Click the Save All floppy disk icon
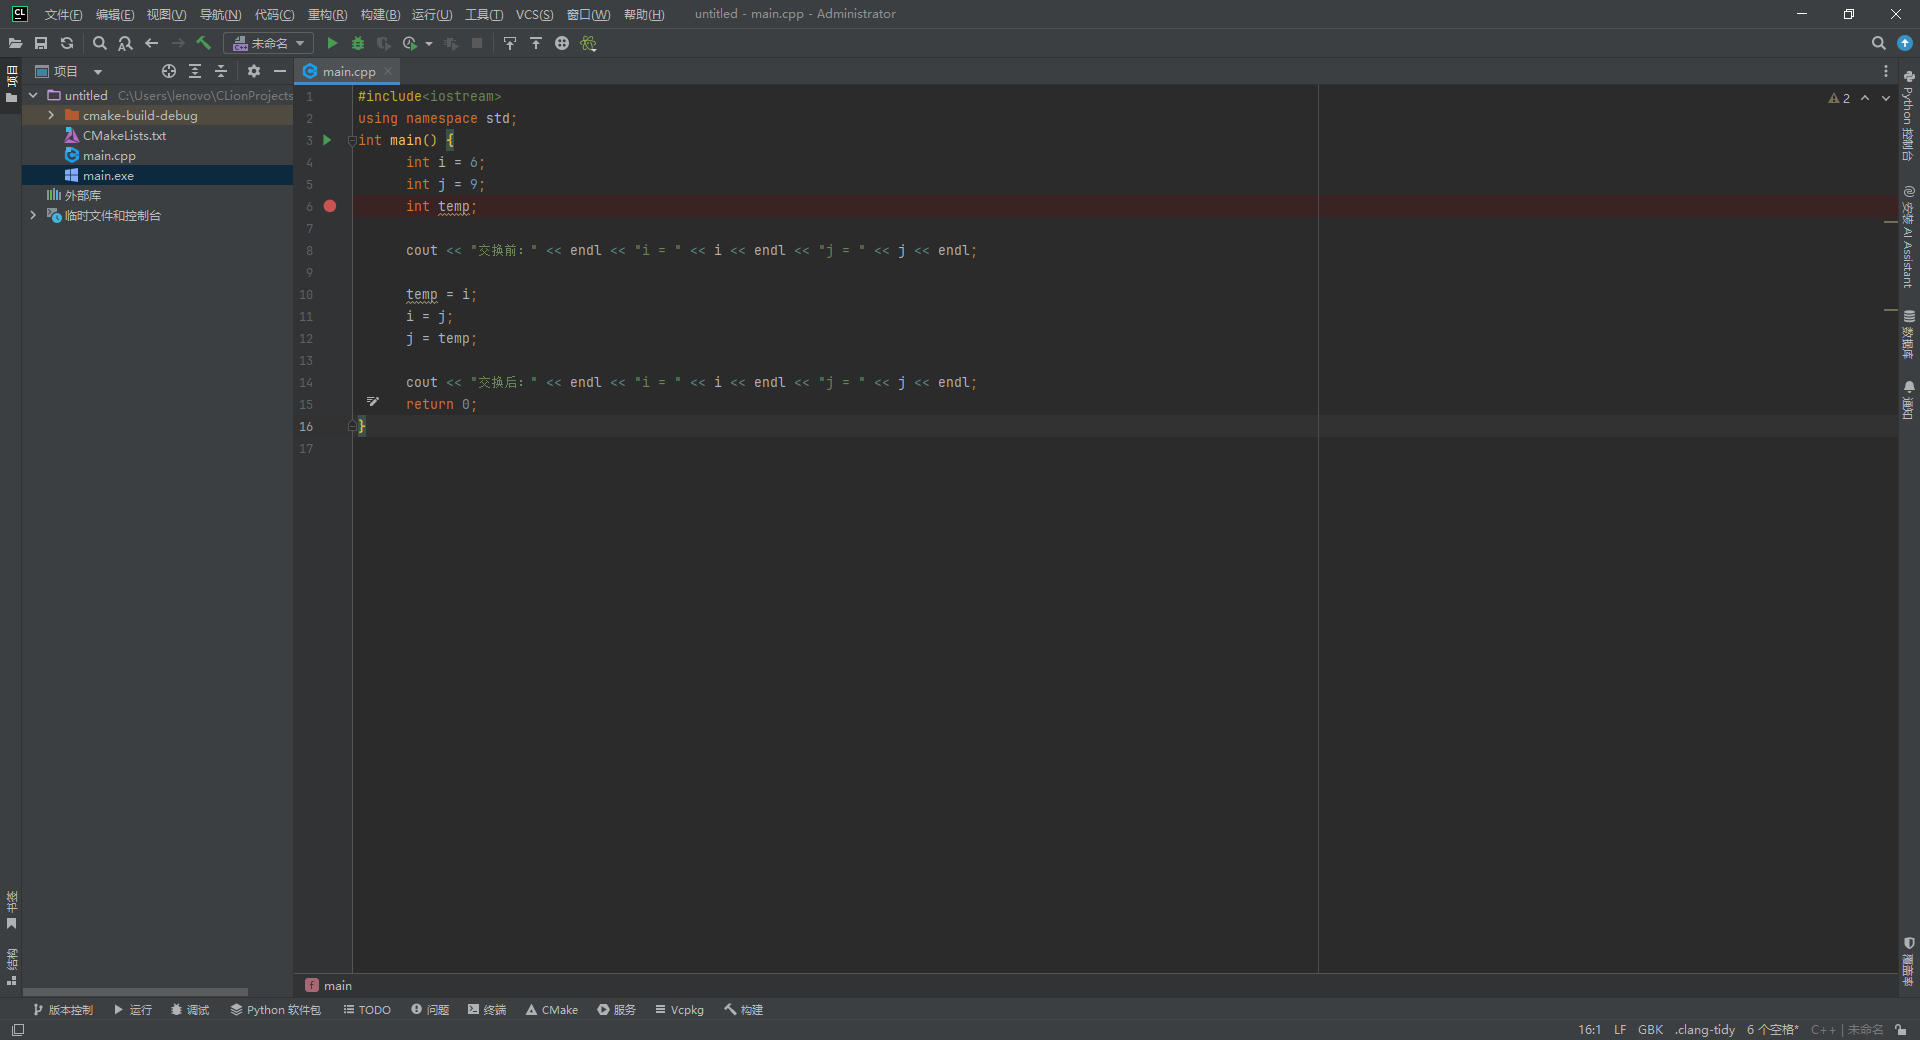 click(x=41, y=43)
